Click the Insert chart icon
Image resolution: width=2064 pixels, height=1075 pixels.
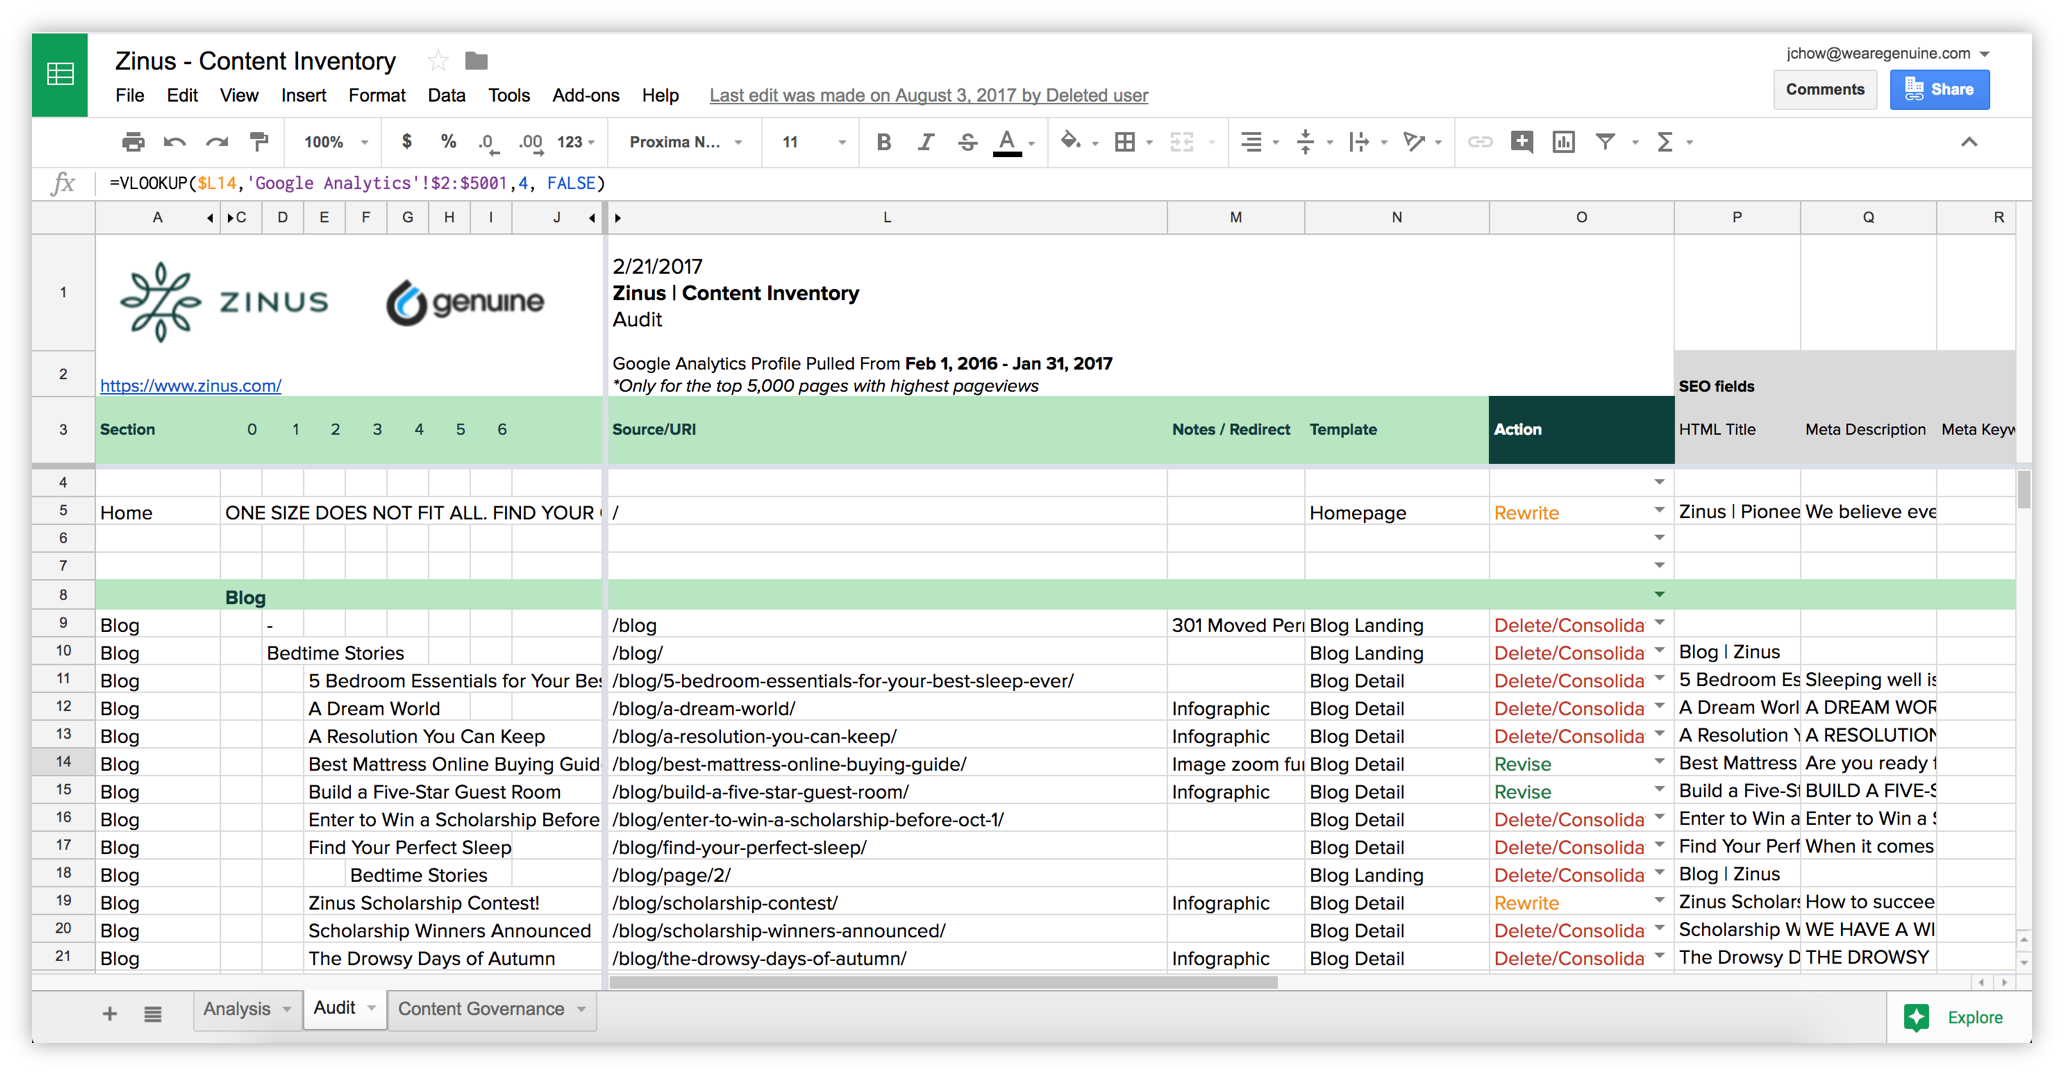pyautogui.click(x=1564, y=142)
